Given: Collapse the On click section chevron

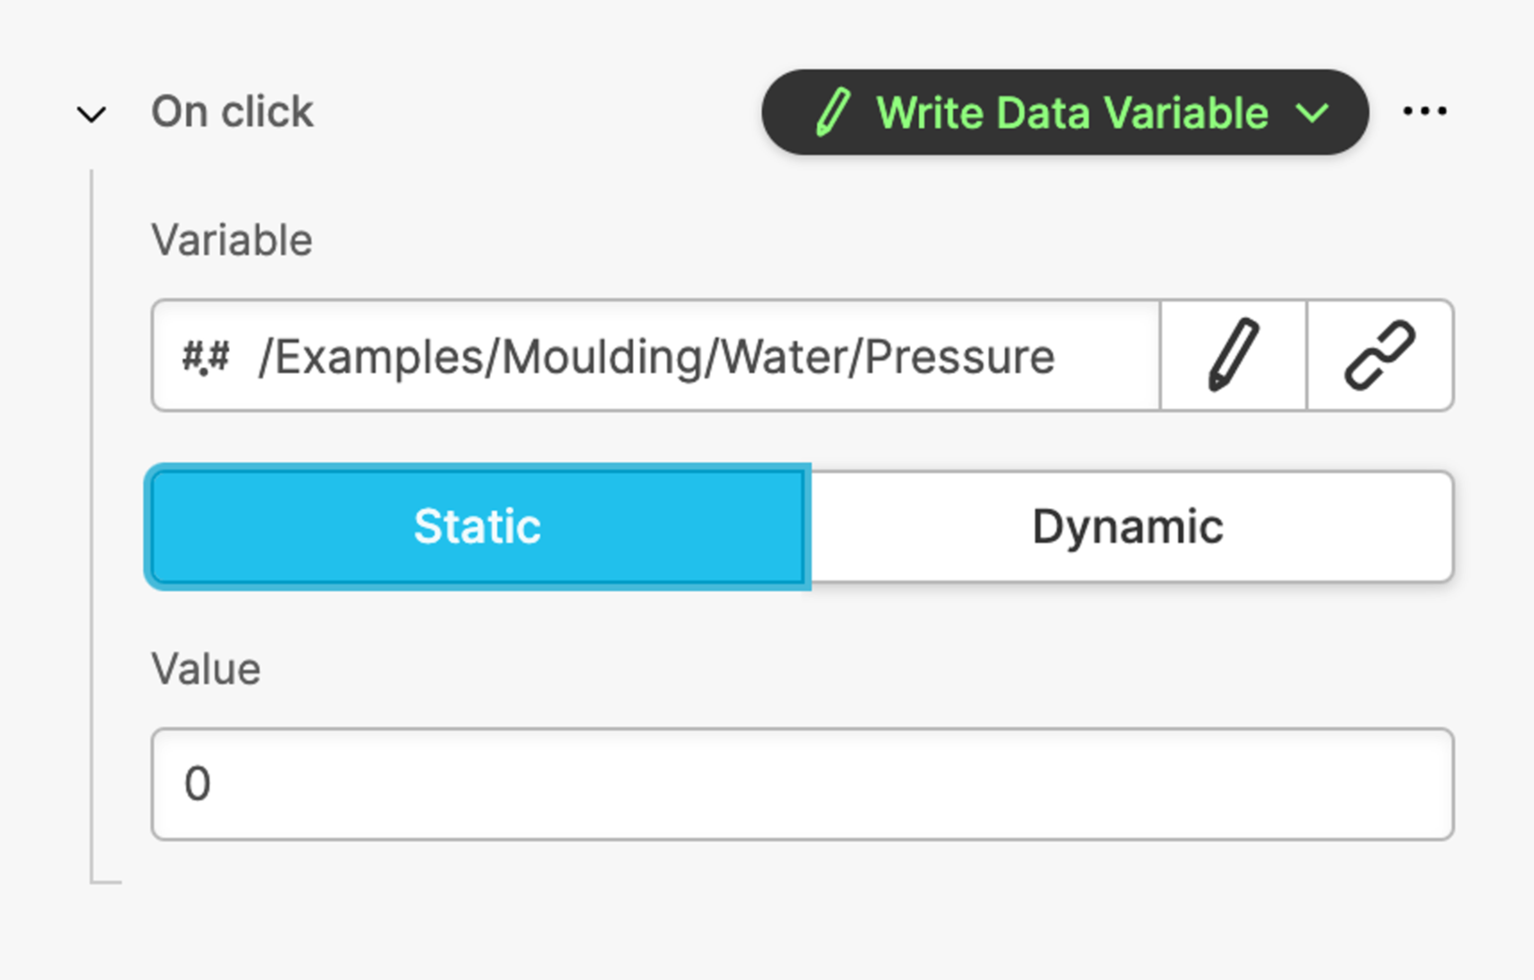Looking at the screenshot, I should coord(91,114).
